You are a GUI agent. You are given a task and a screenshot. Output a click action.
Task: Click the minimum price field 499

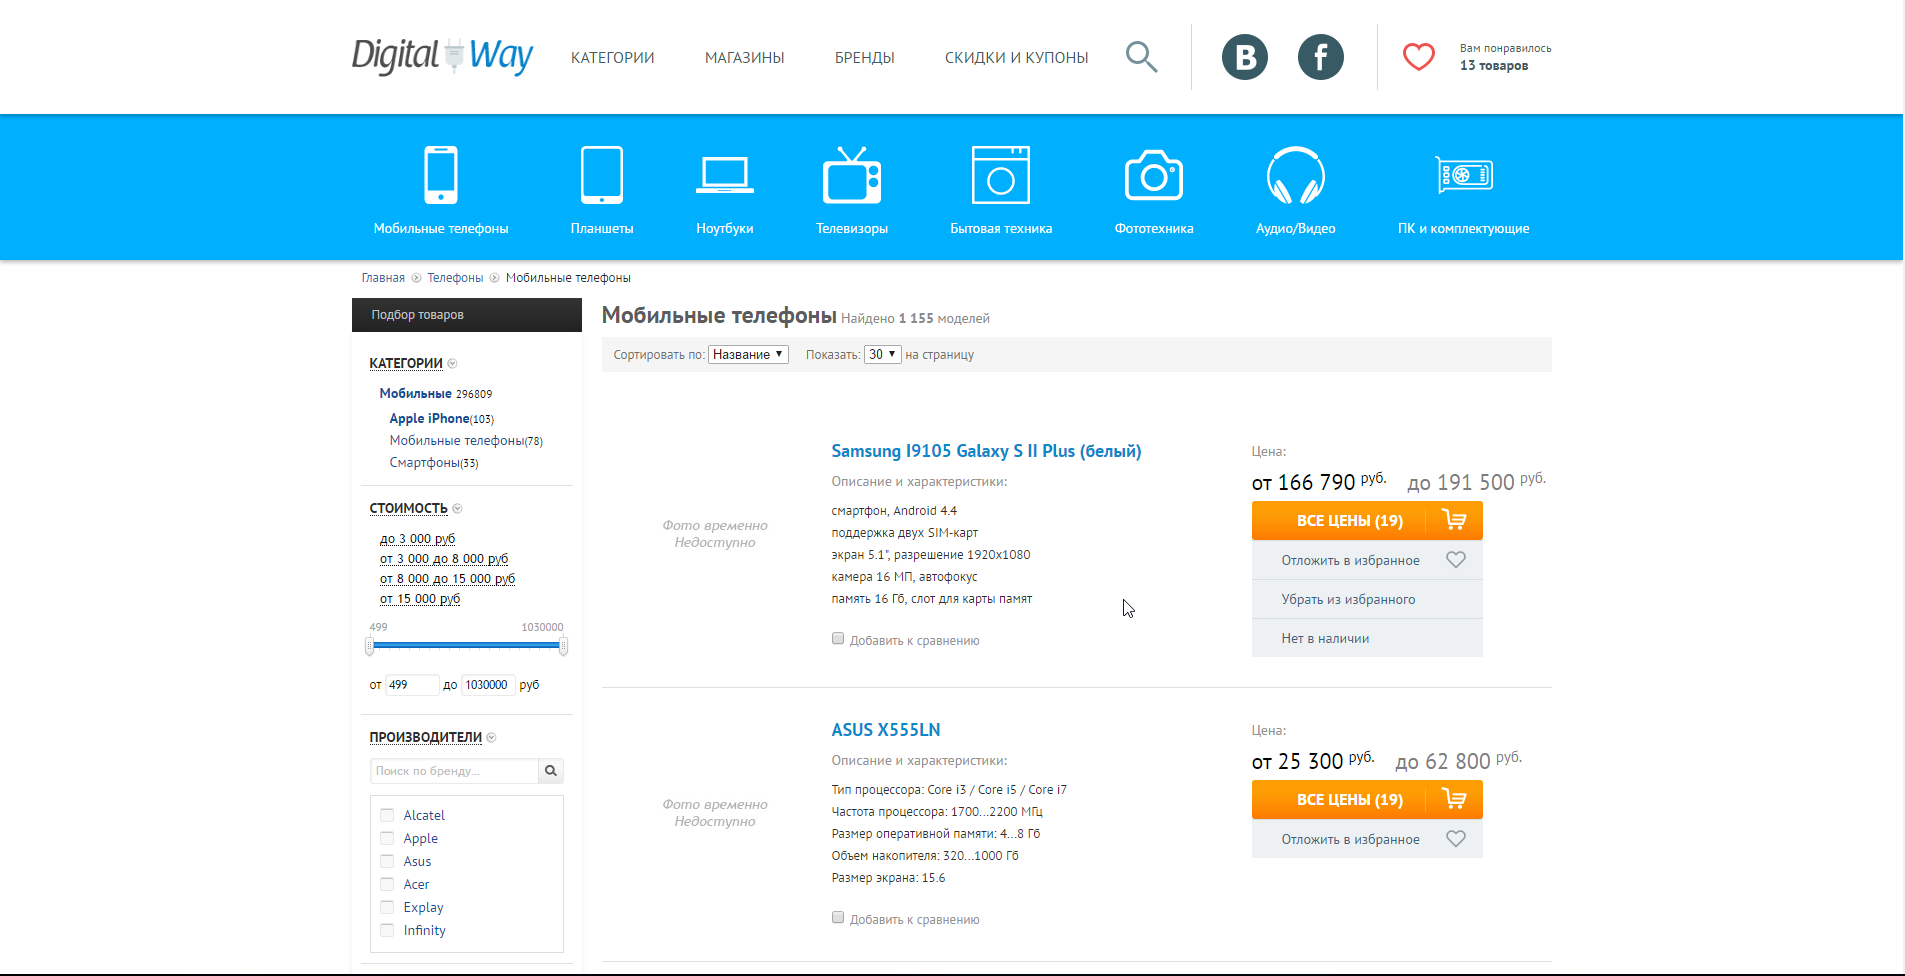(412, 685)
